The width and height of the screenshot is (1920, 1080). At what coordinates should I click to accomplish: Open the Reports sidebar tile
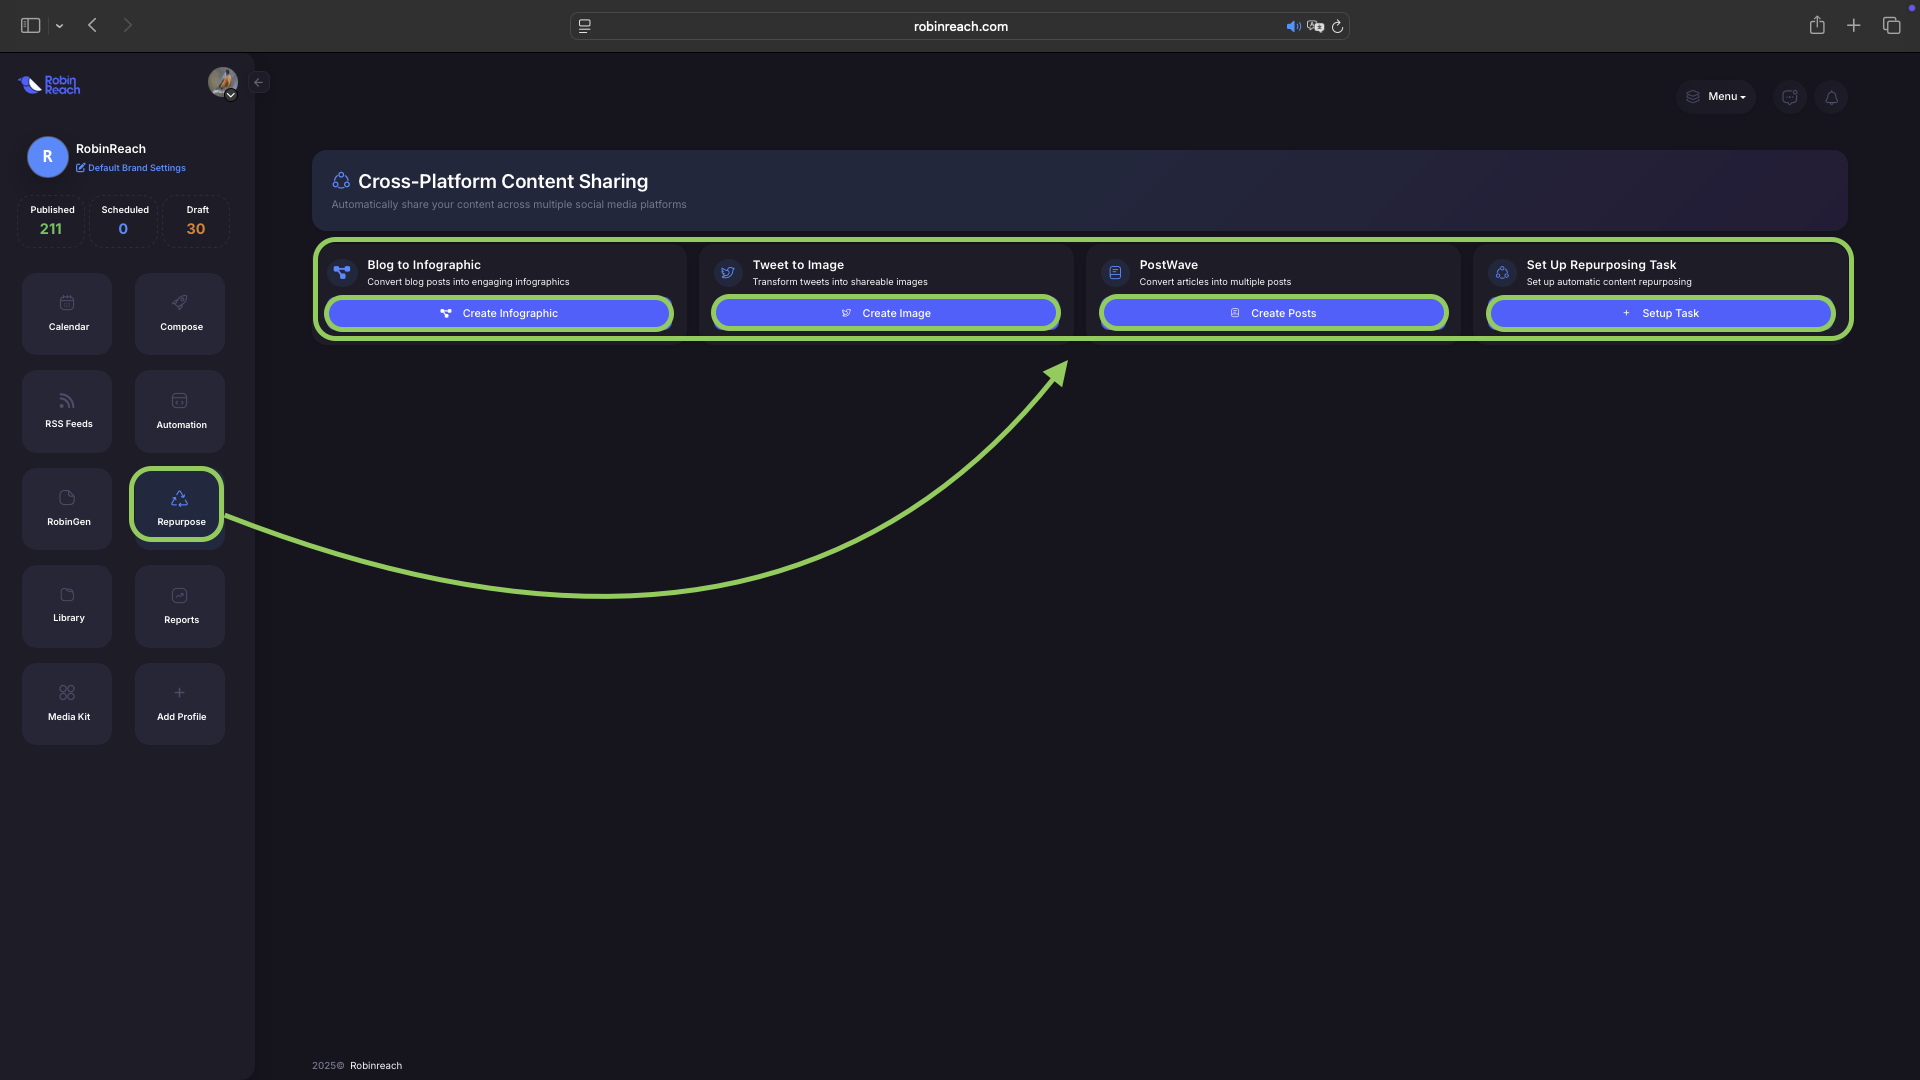tap(180, 605)
